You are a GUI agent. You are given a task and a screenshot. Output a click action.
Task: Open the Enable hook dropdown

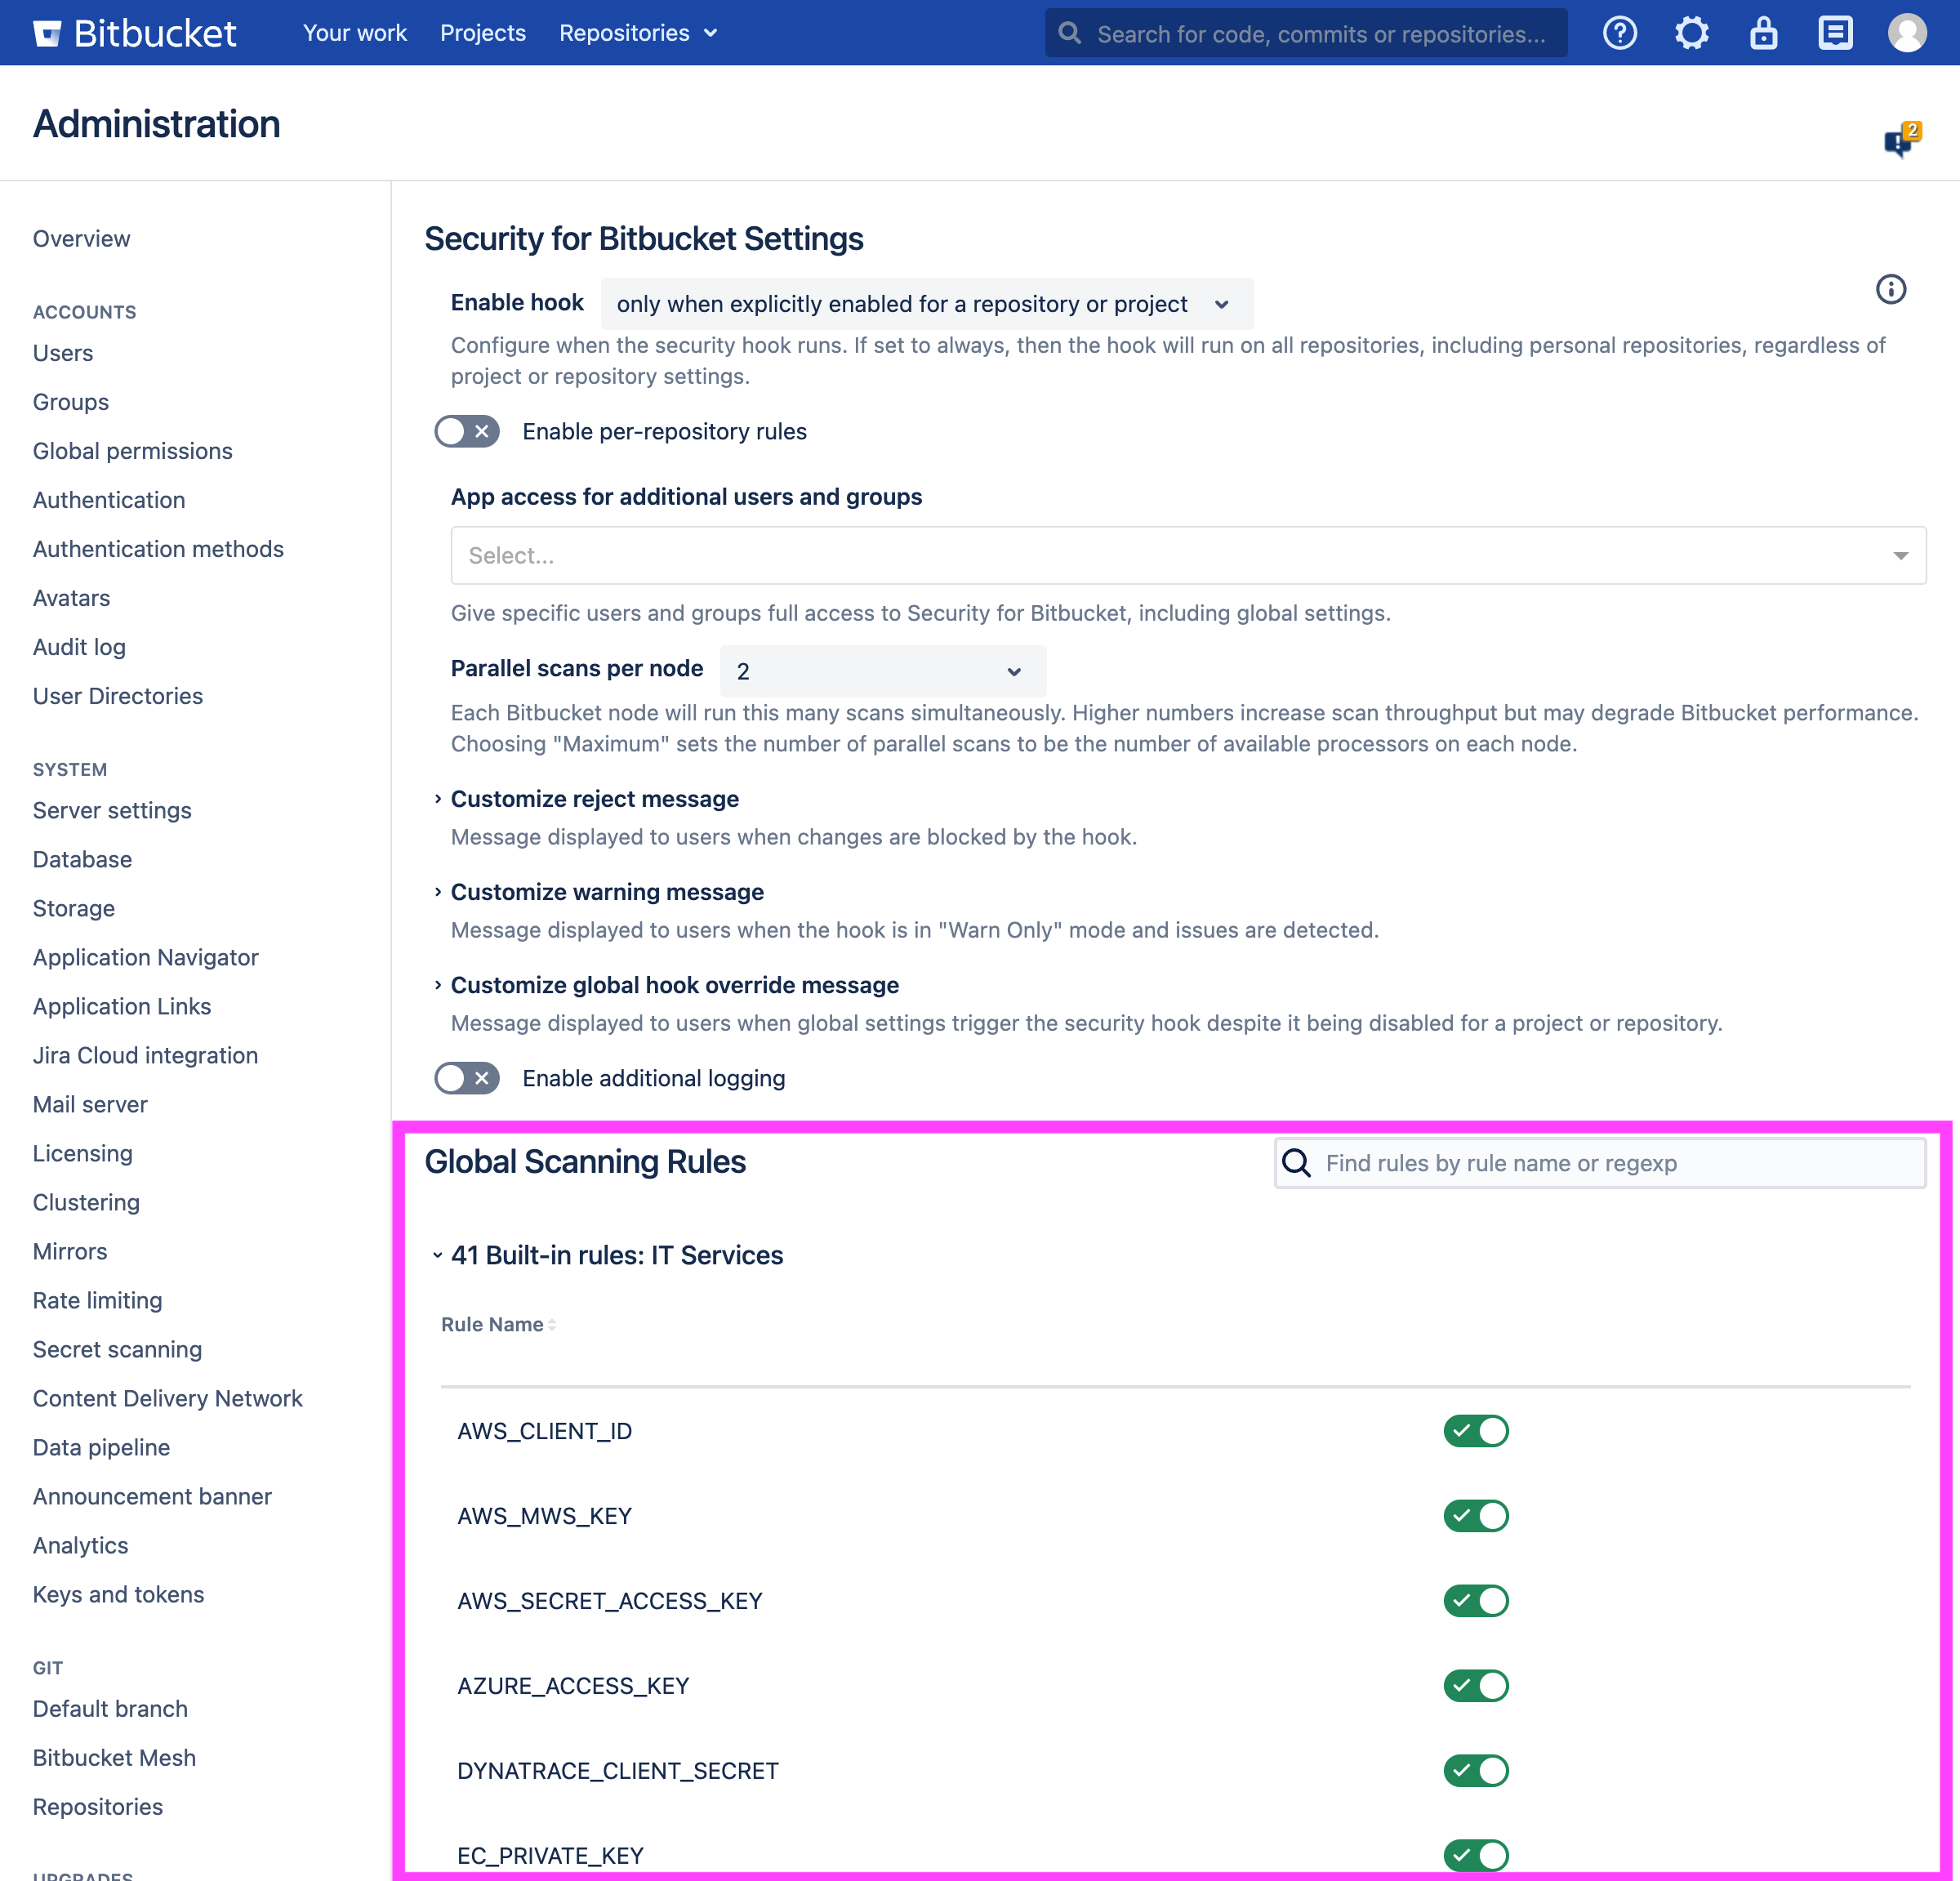click(x=926, y=304)
